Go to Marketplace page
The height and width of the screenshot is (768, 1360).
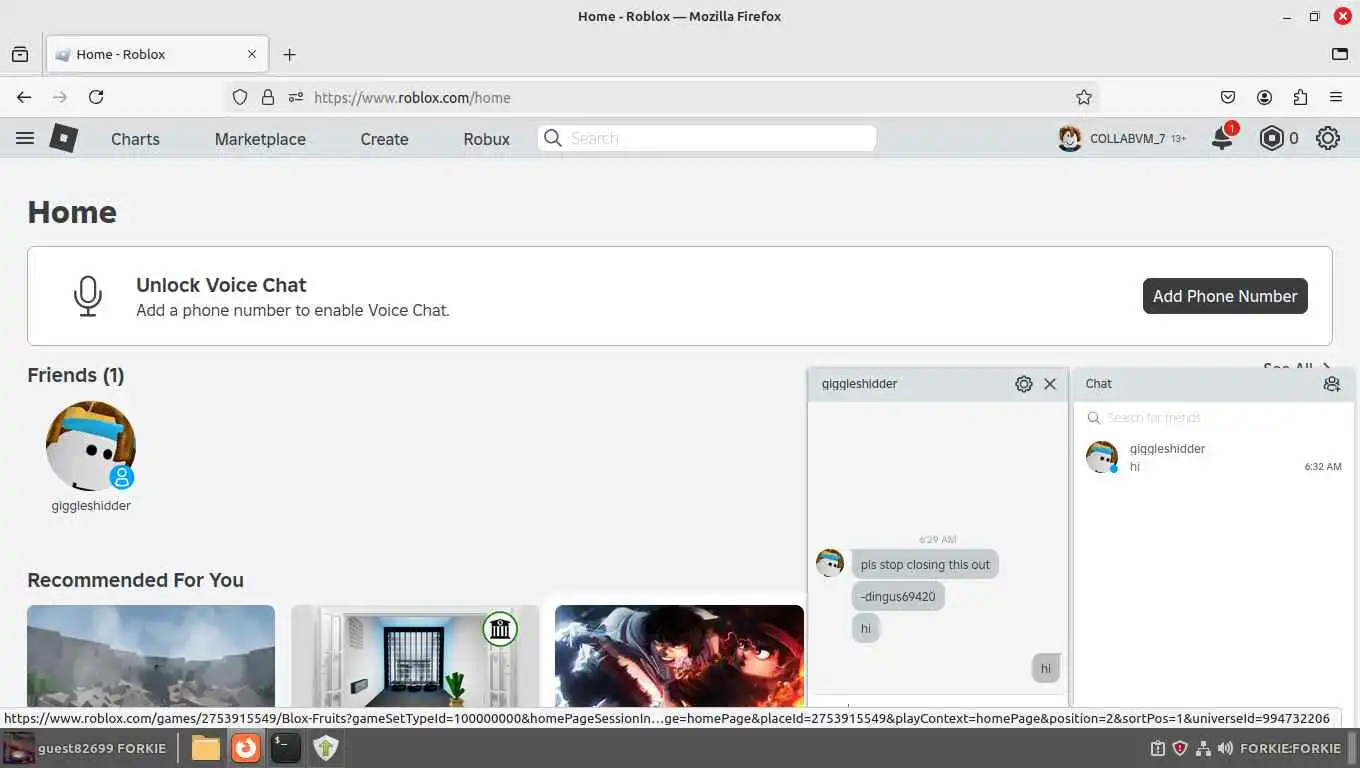coord(260,139)
